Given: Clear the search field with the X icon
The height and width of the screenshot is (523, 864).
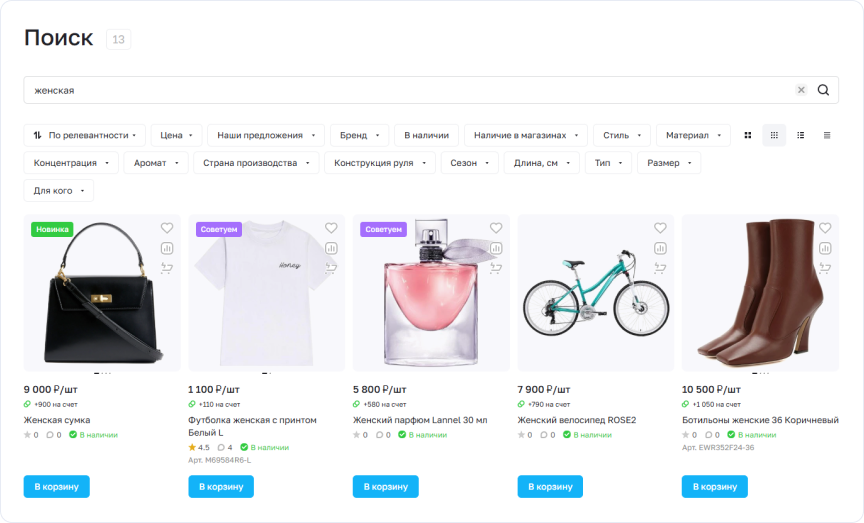Looking at the screenshot, I should point(801,90).
